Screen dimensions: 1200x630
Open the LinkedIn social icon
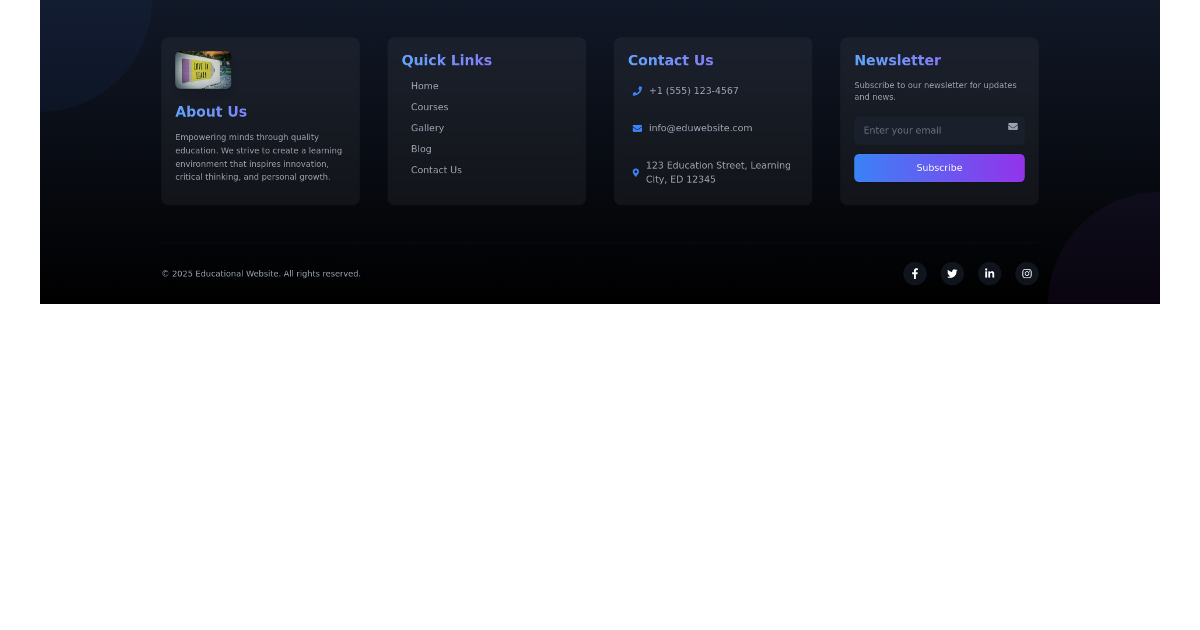tap(989, 273)
